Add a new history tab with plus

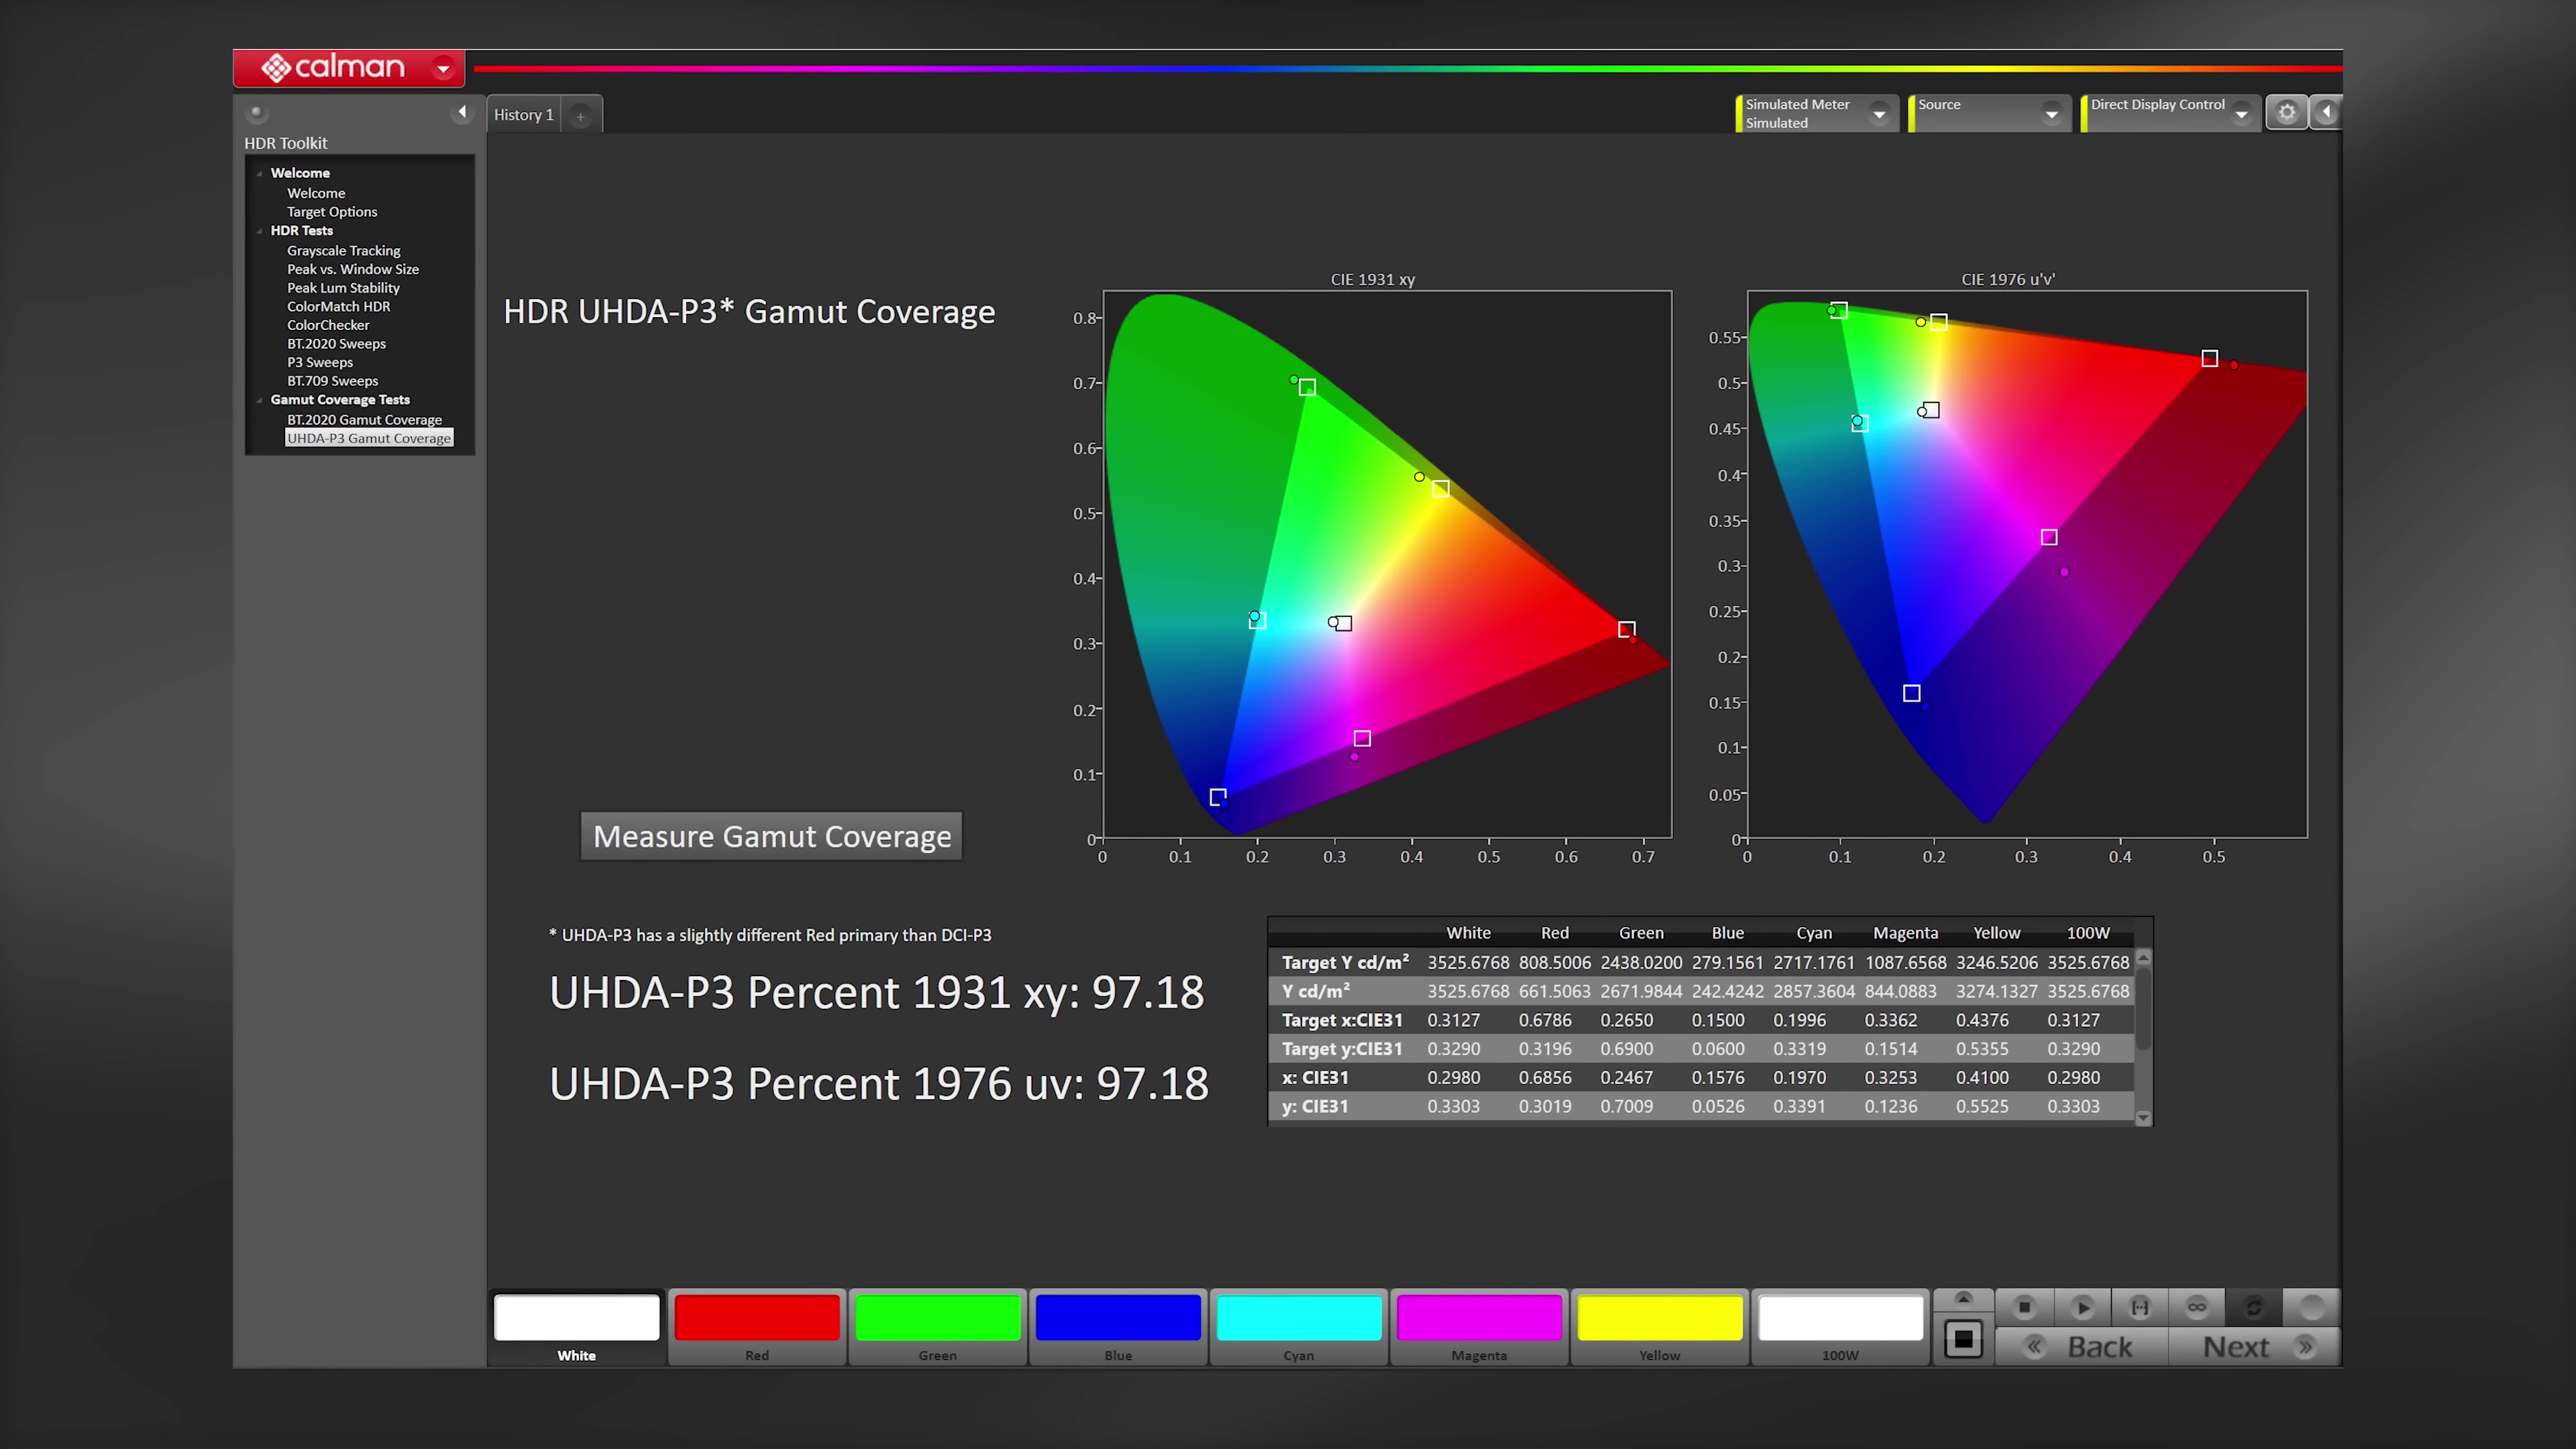(580, 116)
